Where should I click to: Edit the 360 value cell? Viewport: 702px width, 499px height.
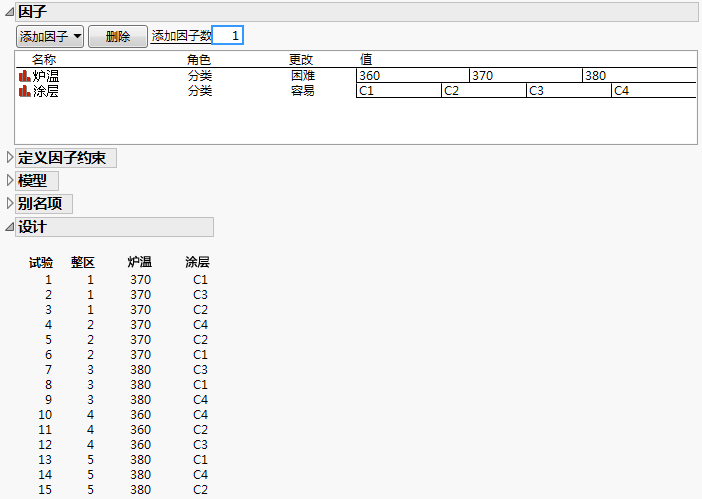click(x=413, y=76)
